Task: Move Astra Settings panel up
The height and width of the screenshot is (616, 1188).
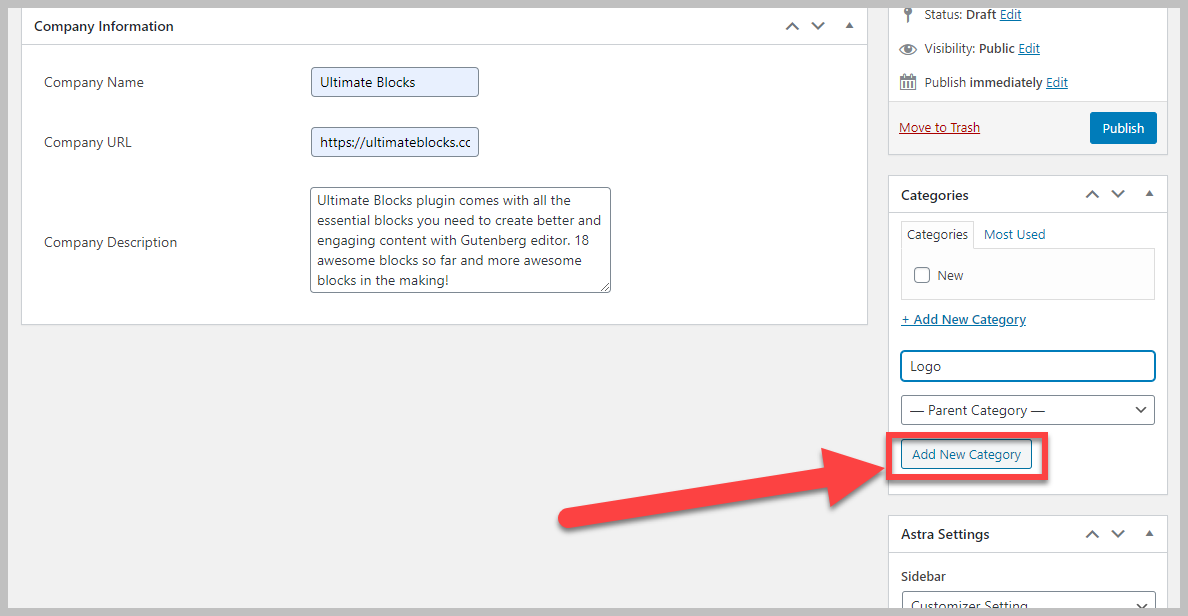Action: [1092, 534]
